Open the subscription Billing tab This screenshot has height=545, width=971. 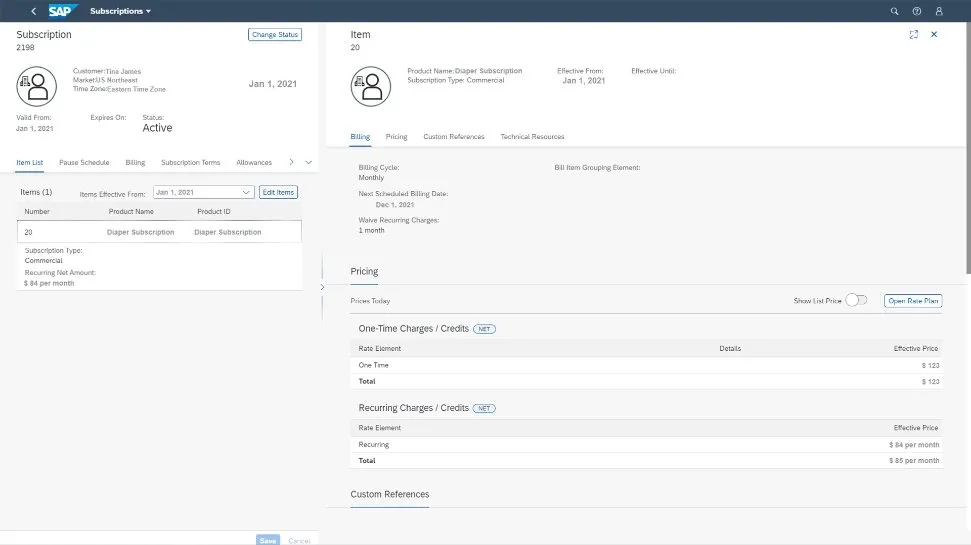click(x=135, y=163)
